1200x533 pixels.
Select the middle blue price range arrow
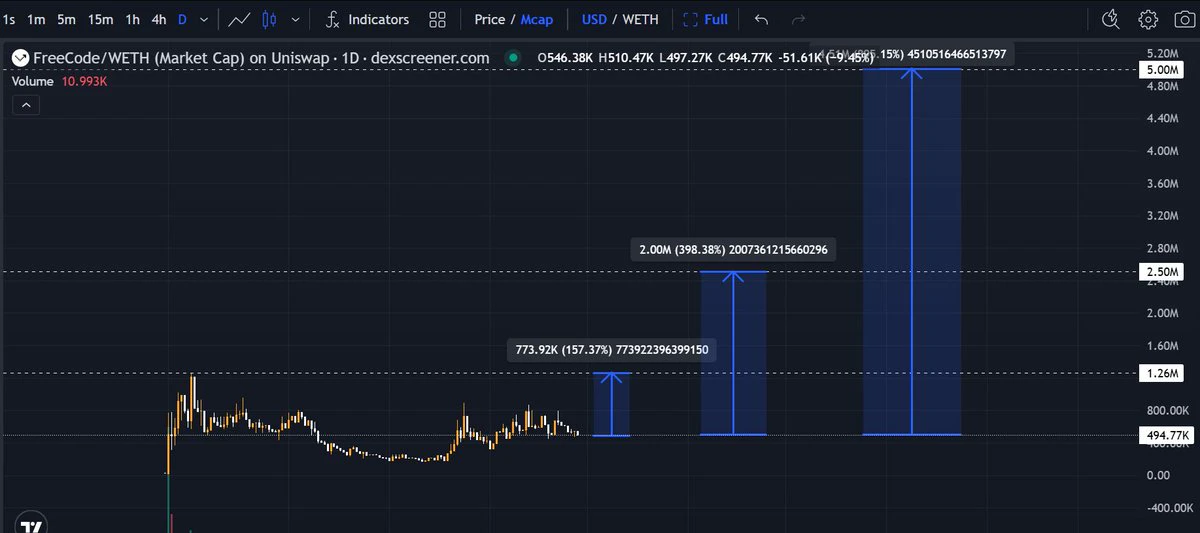pyautogui.click(x=733, y=353)
